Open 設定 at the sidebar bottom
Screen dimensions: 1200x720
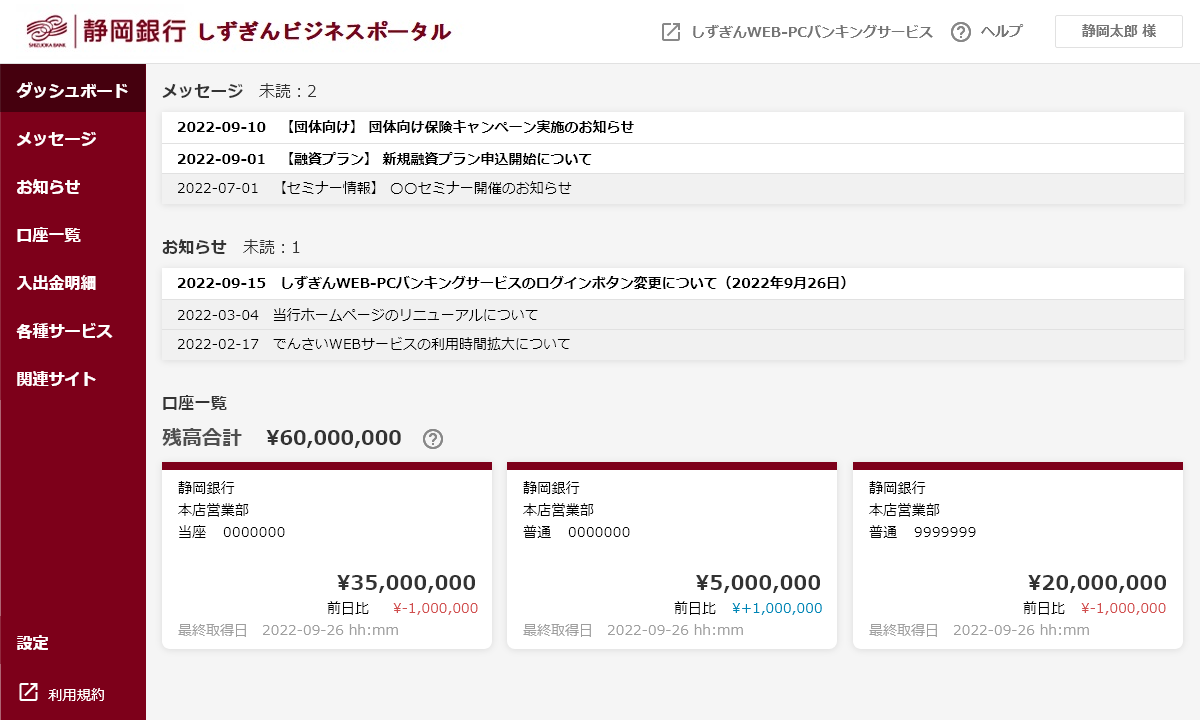(33, 643)
